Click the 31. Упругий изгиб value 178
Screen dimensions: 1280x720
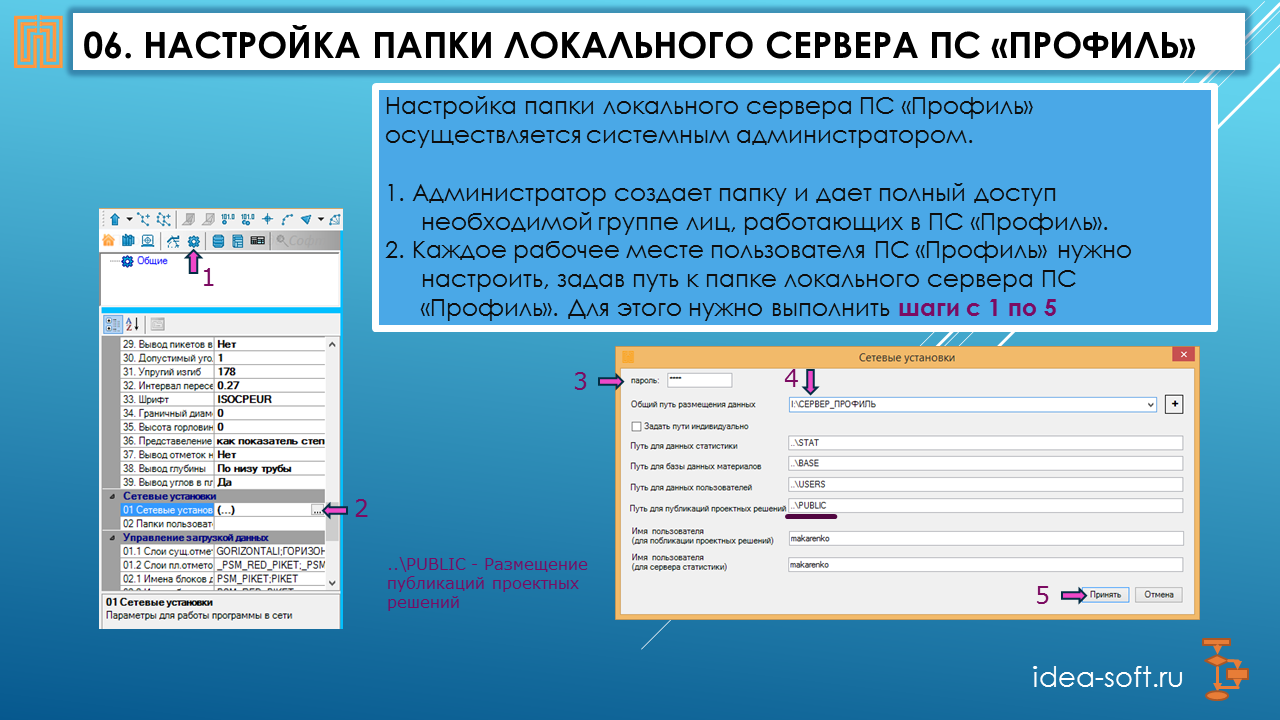[x=270, y=372]
